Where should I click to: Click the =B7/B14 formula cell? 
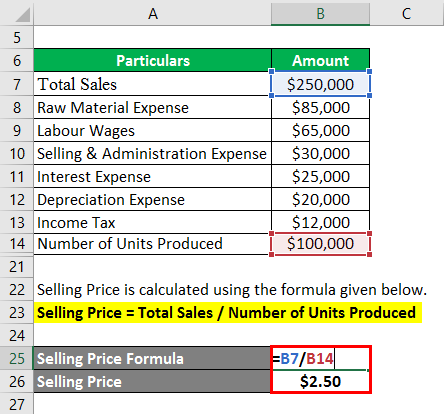pyautogui.click(x=320, y=358)
